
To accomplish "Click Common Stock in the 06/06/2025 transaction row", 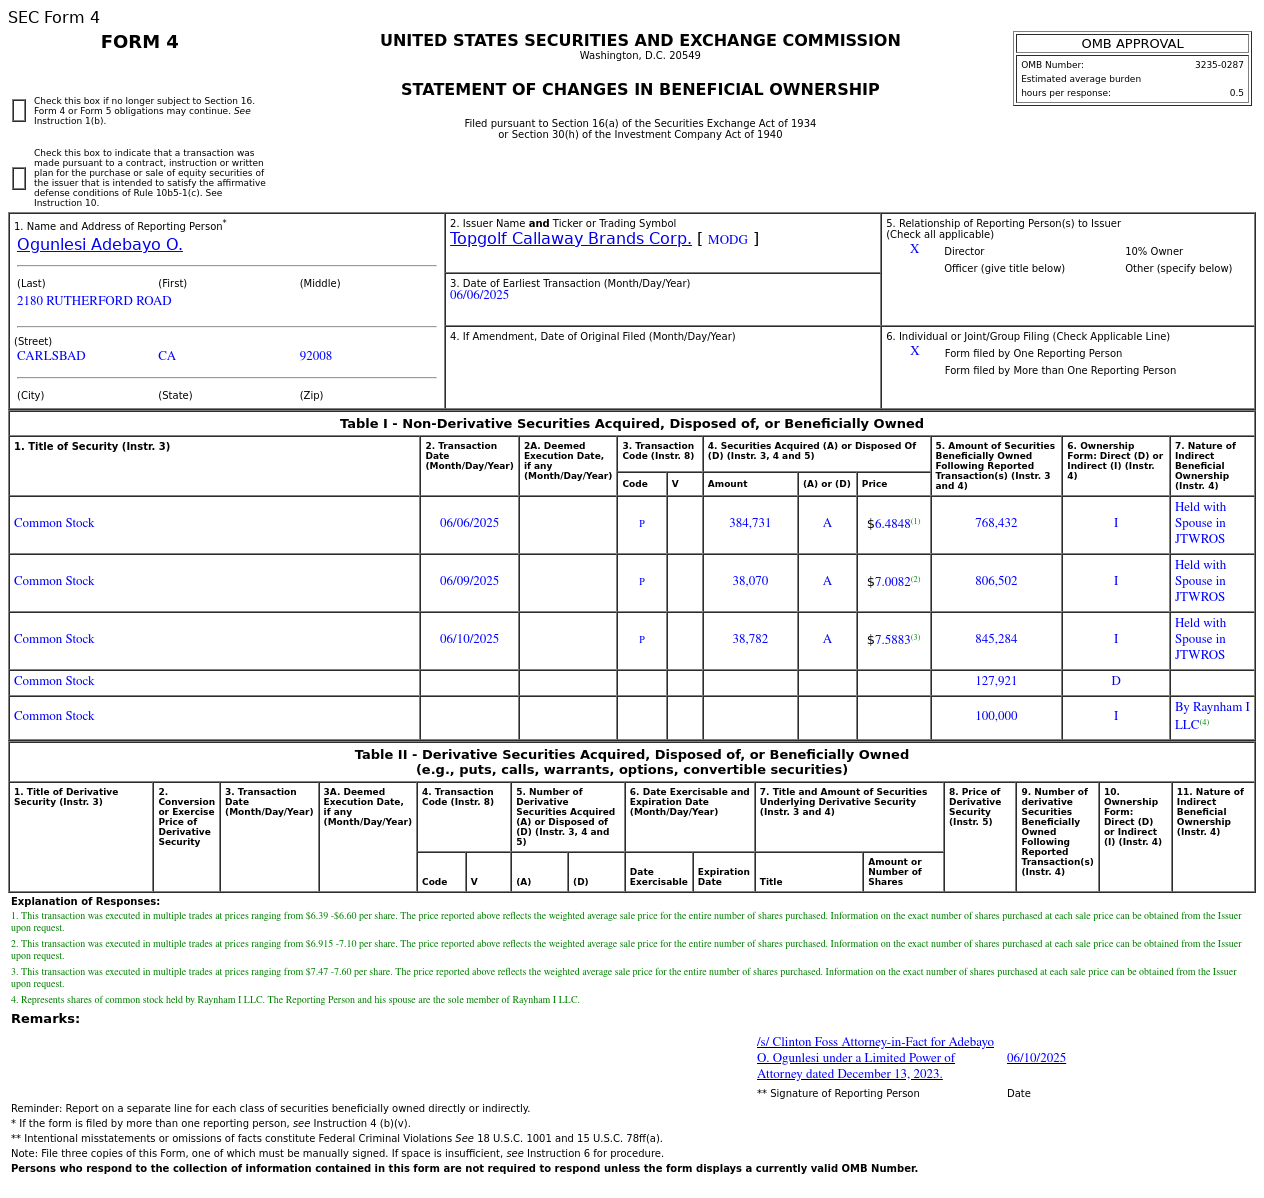I will tap(54, 523).
